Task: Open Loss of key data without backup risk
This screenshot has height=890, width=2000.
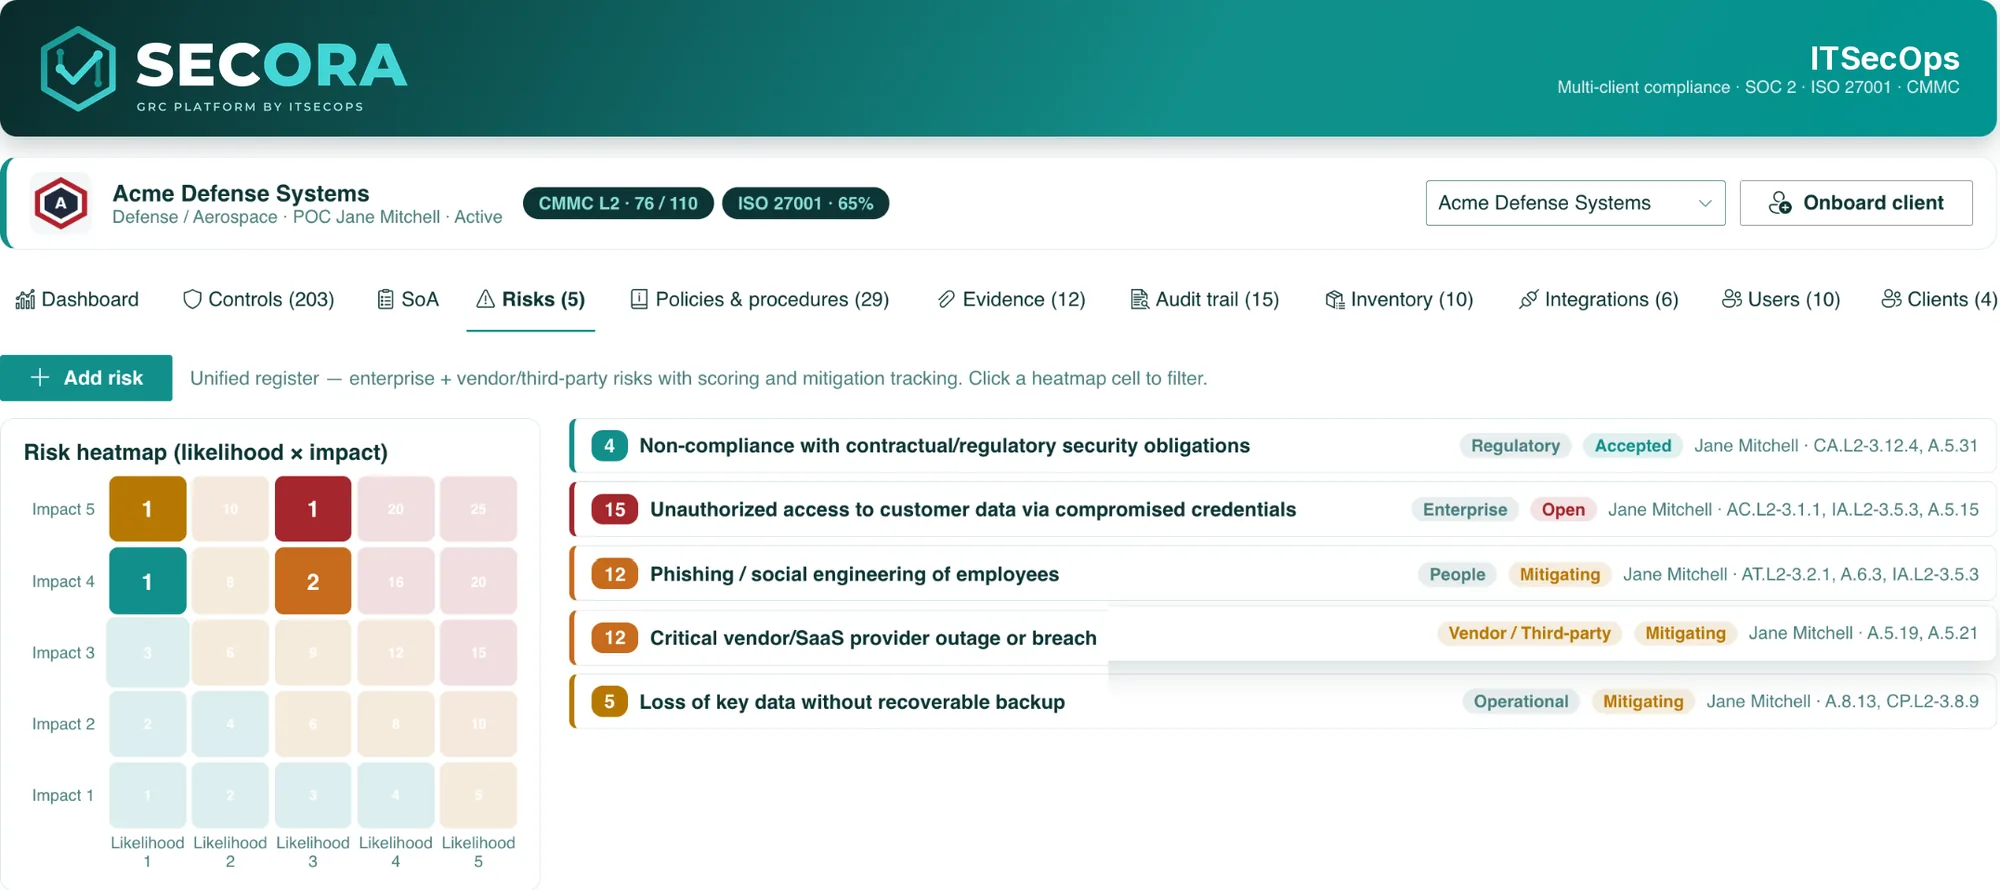Action: (x=1282, y=702)
